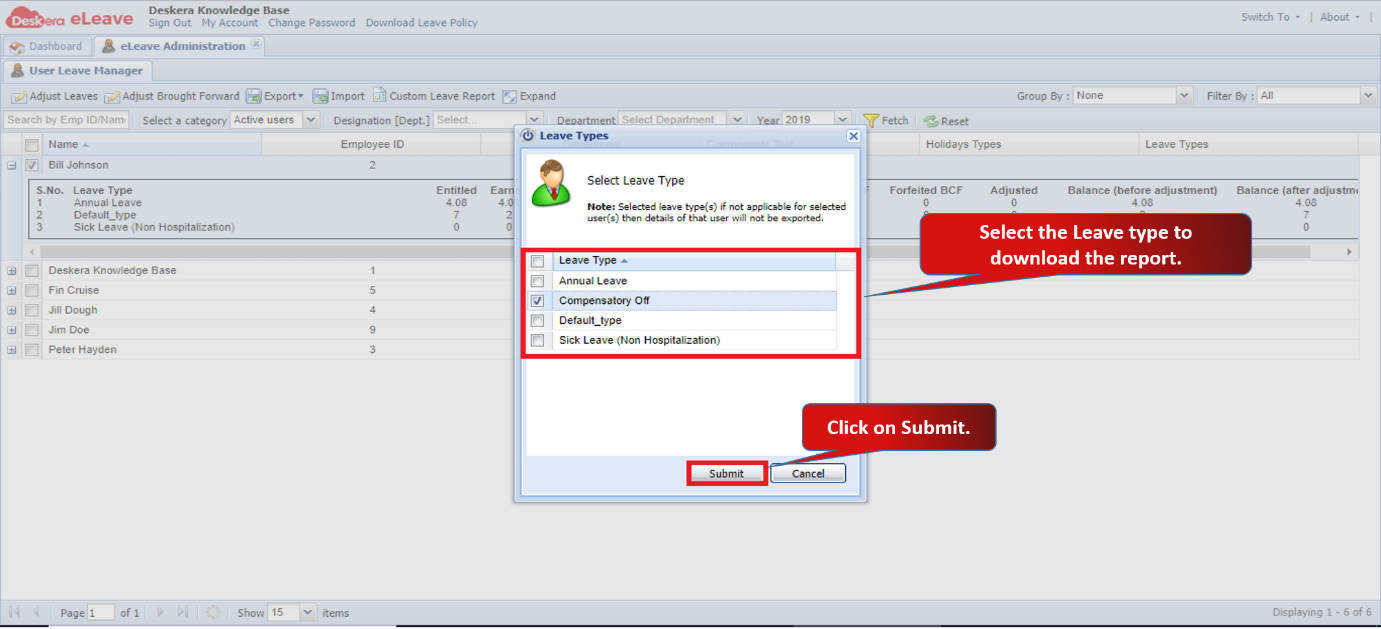Click Download Leave Policy link
The height and width of the screenshot is (629, 1381).
click(422, 23)
